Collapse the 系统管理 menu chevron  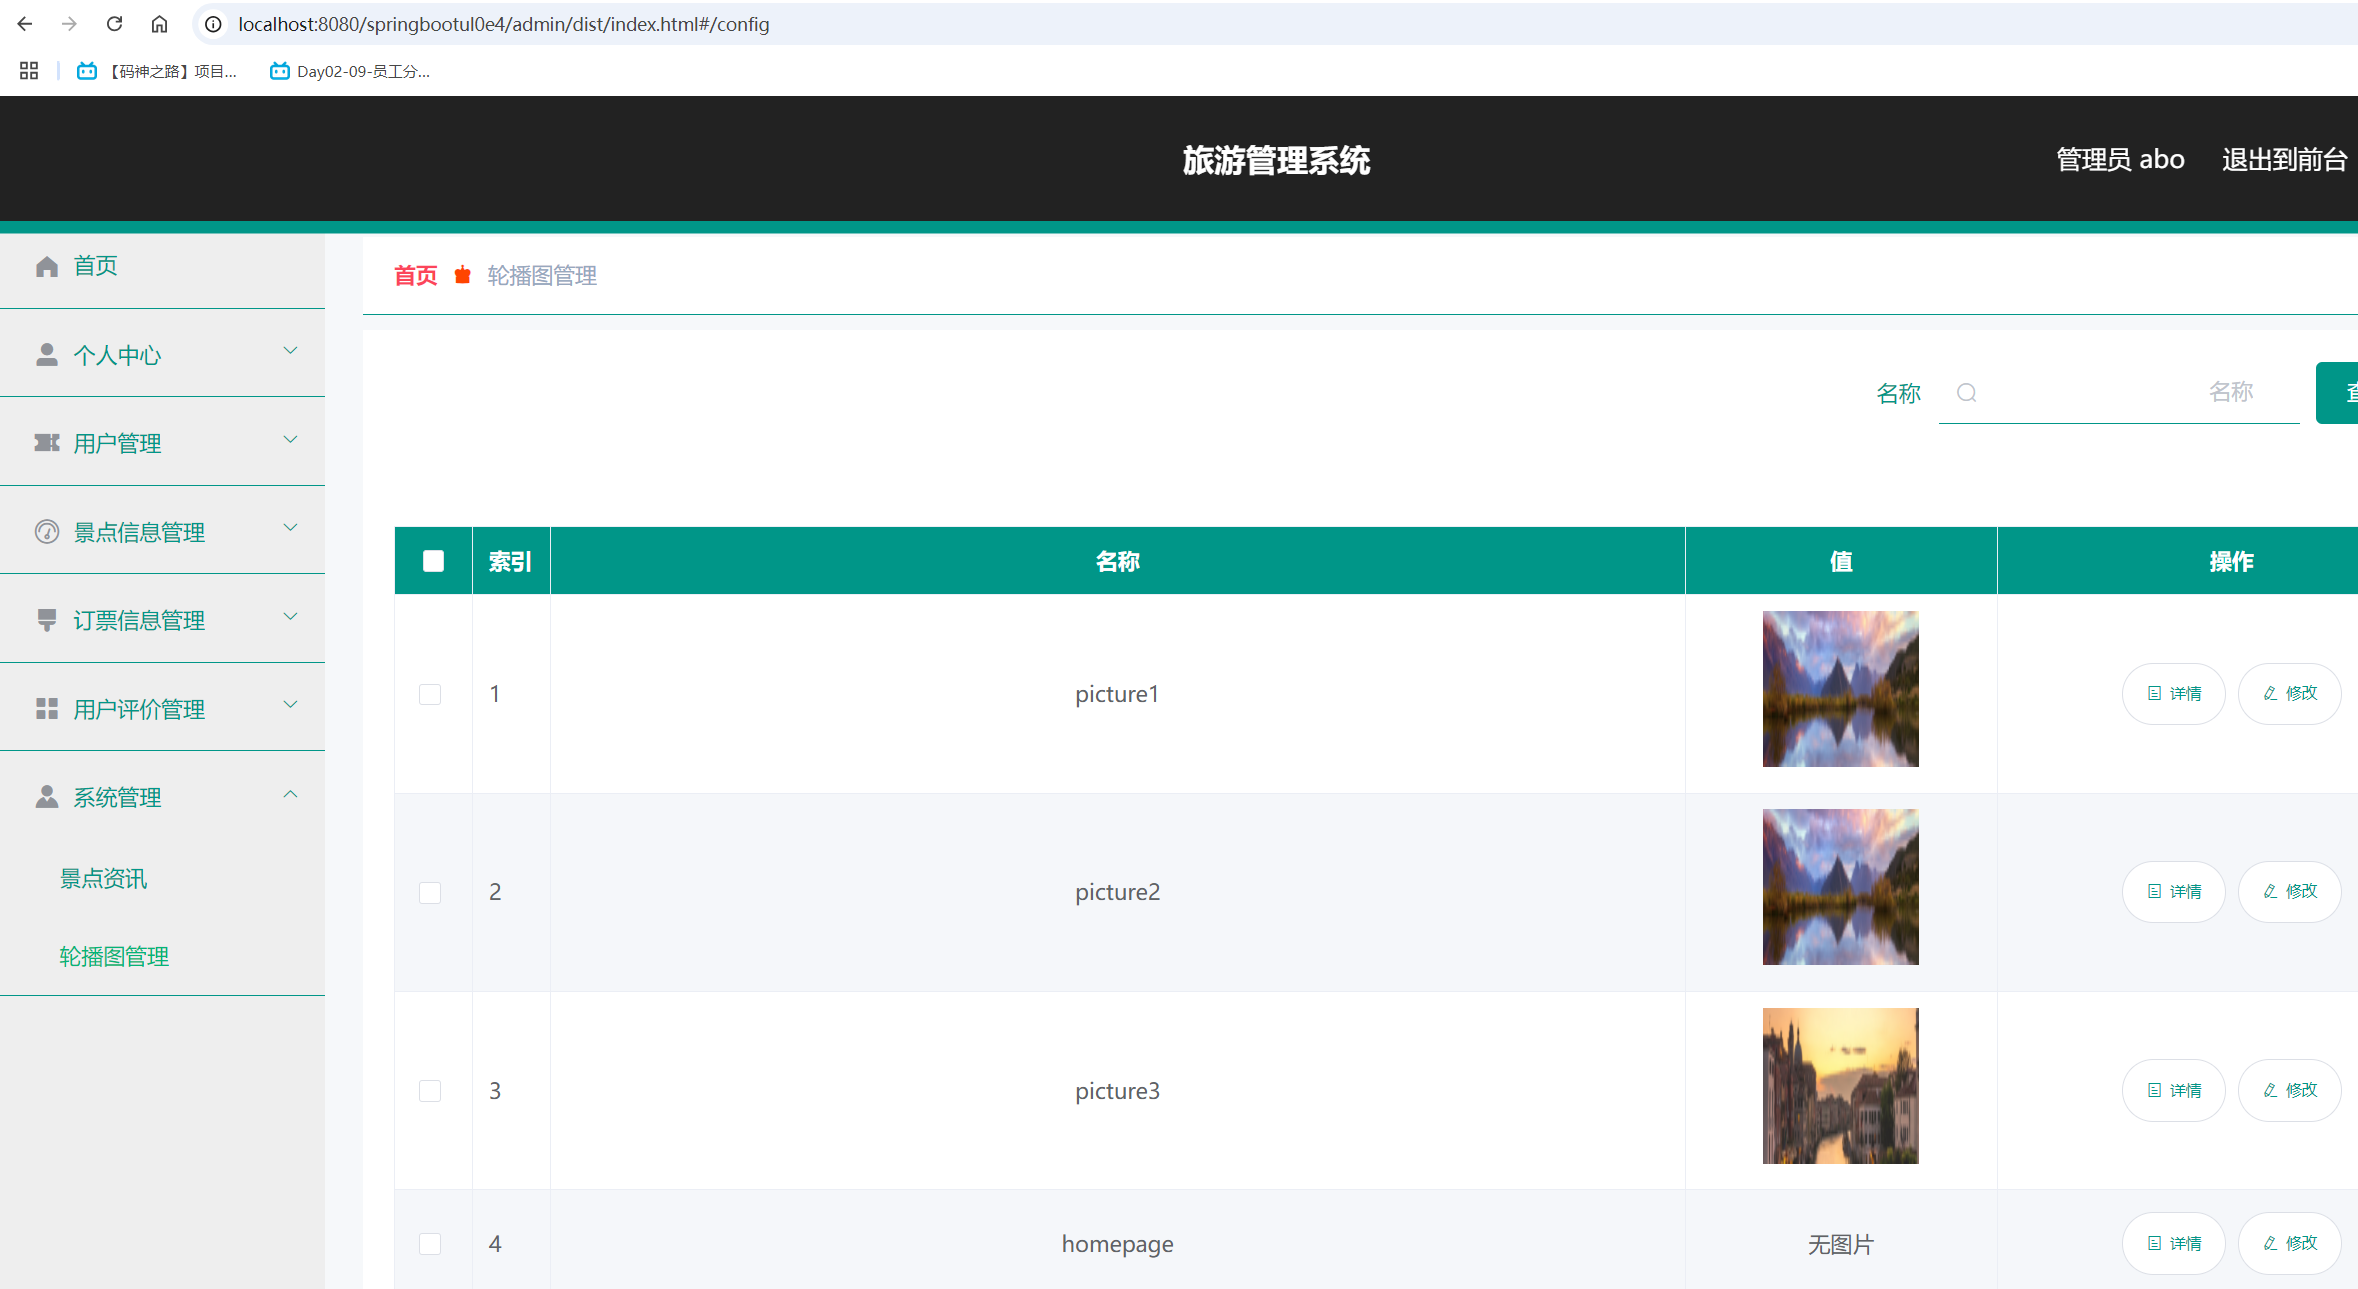(x=290, y=794)
